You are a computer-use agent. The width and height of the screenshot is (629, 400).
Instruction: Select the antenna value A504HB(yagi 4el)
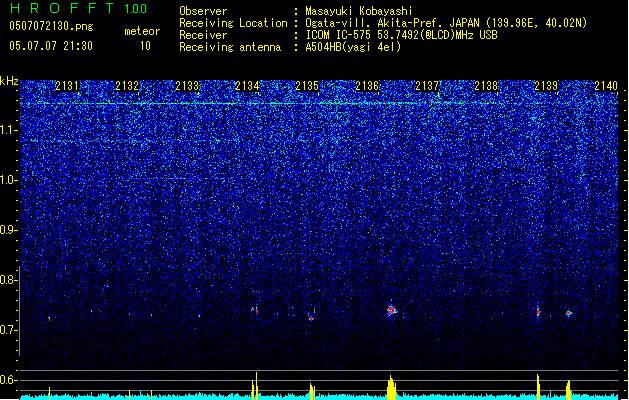click(353, 47)
